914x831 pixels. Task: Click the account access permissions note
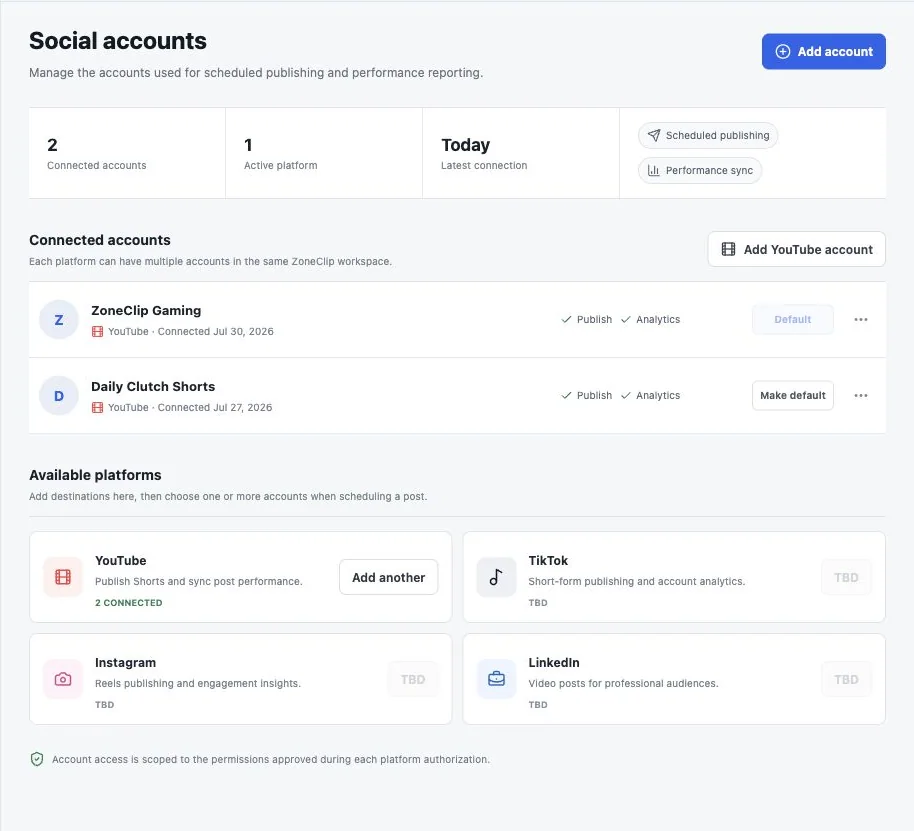[x=270, y=759]
